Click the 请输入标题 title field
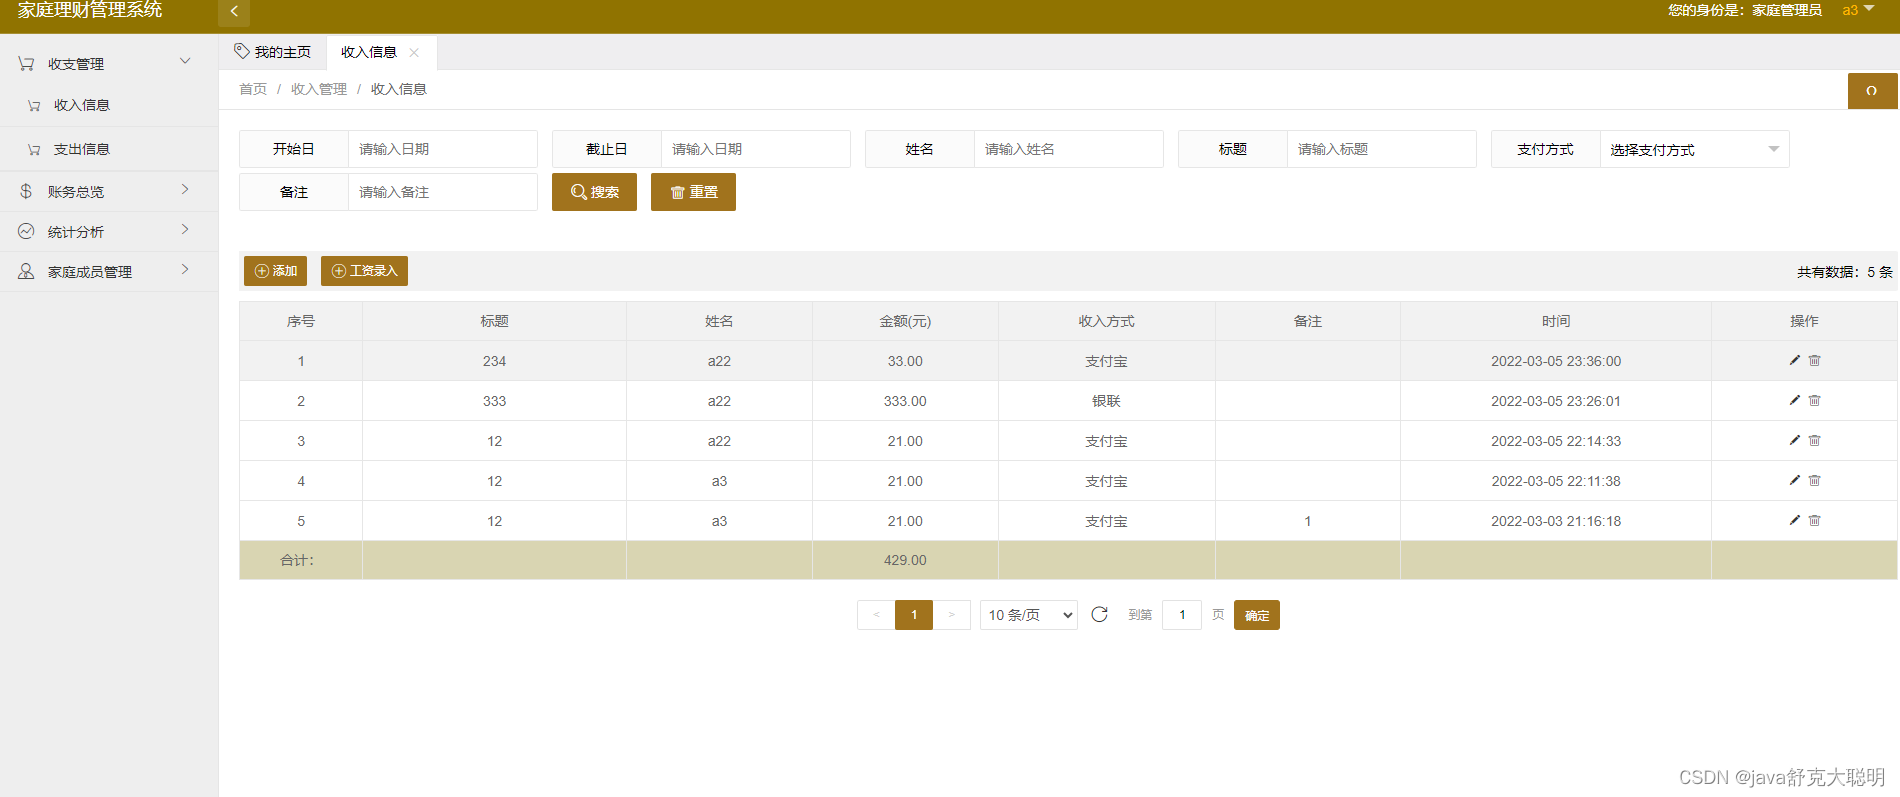The width and height of the screenshot is (1900, 797). [1382, 149]
